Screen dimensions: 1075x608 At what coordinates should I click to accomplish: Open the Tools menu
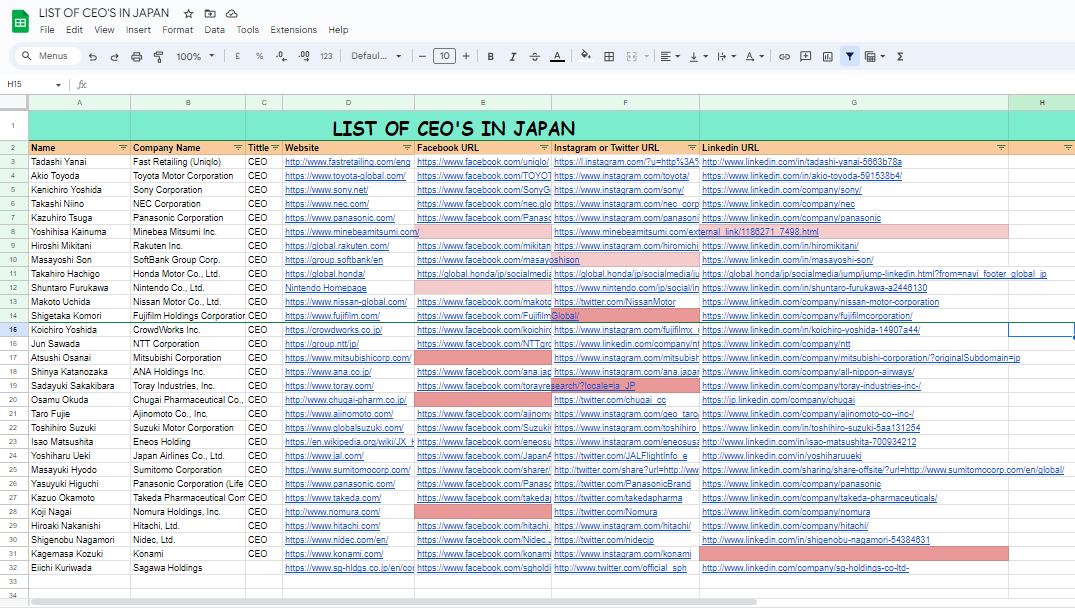pyautogui.click(x=247, y=29)
